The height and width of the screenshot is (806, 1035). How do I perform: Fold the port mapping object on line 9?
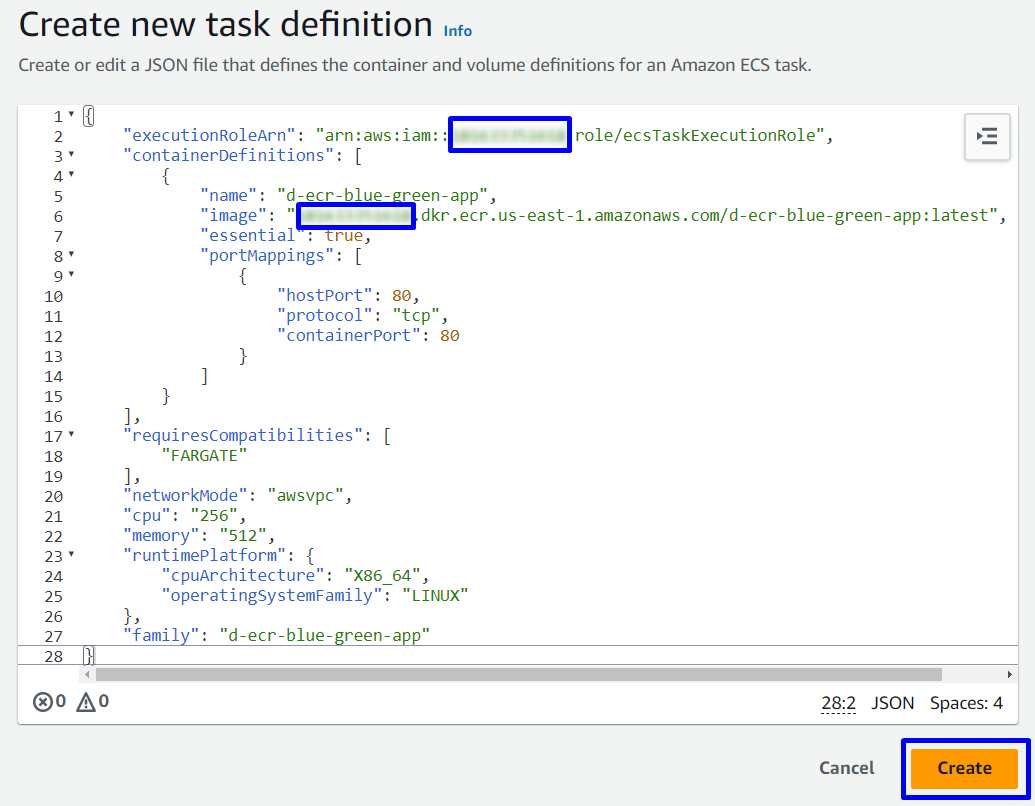coord(71,276)
